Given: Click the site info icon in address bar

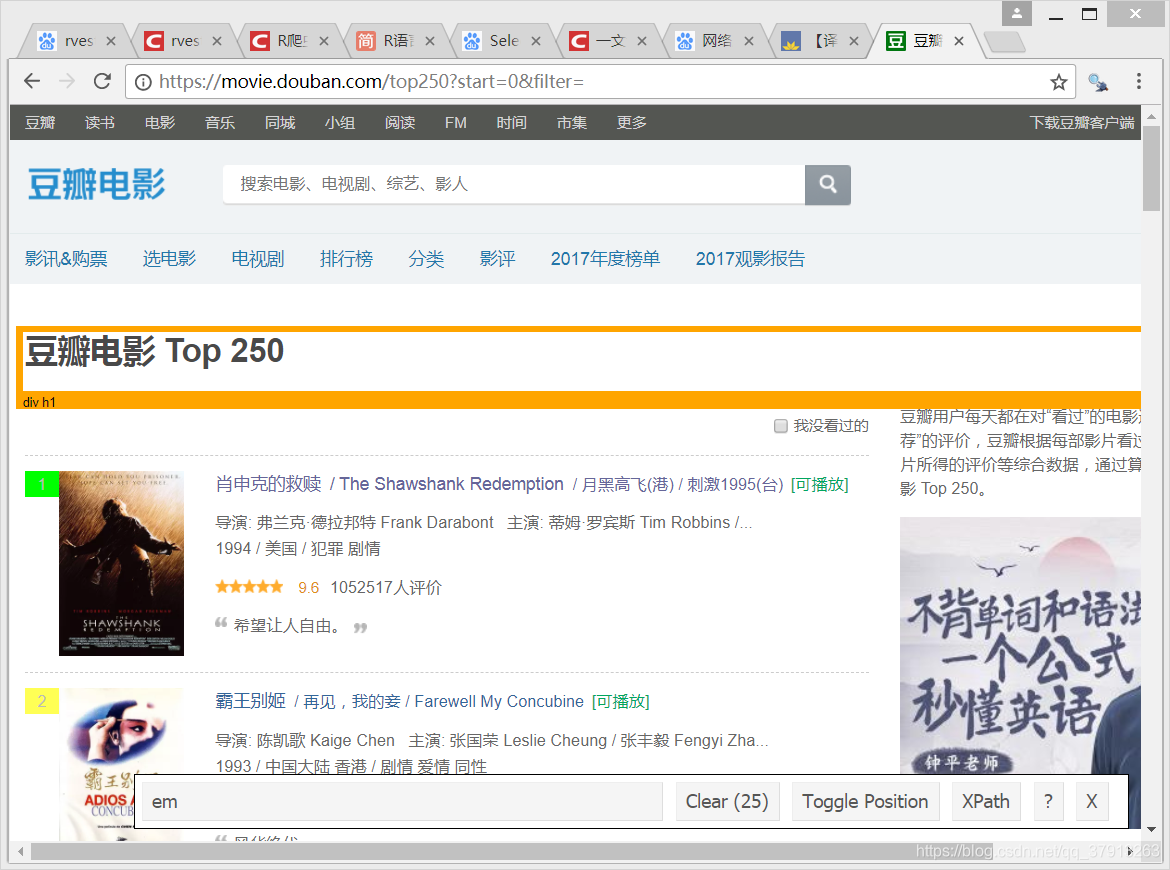Looking at the screenshot, I should pos(143,82).
